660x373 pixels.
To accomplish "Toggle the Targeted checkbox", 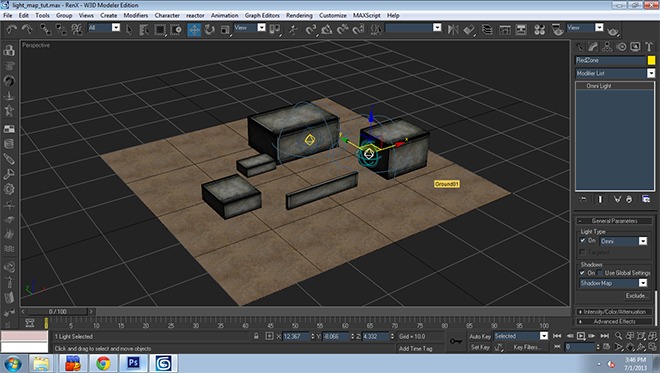I will 583,252.
